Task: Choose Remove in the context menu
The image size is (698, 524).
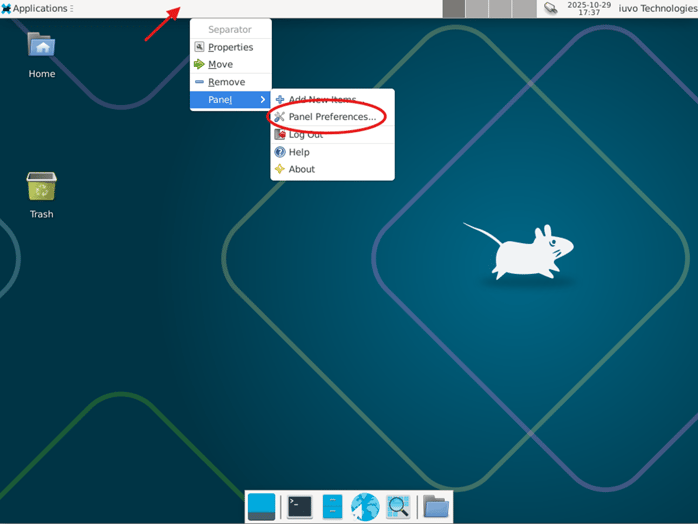Action: click(x=226, y=82)
